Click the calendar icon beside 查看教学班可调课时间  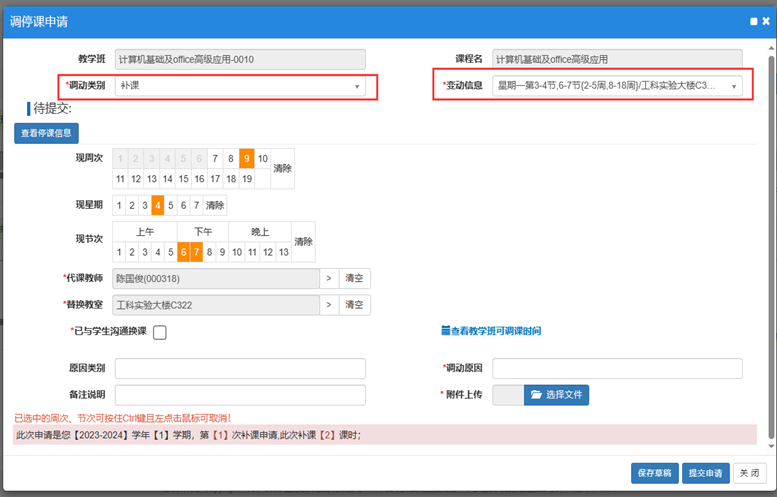pos(445,331)
